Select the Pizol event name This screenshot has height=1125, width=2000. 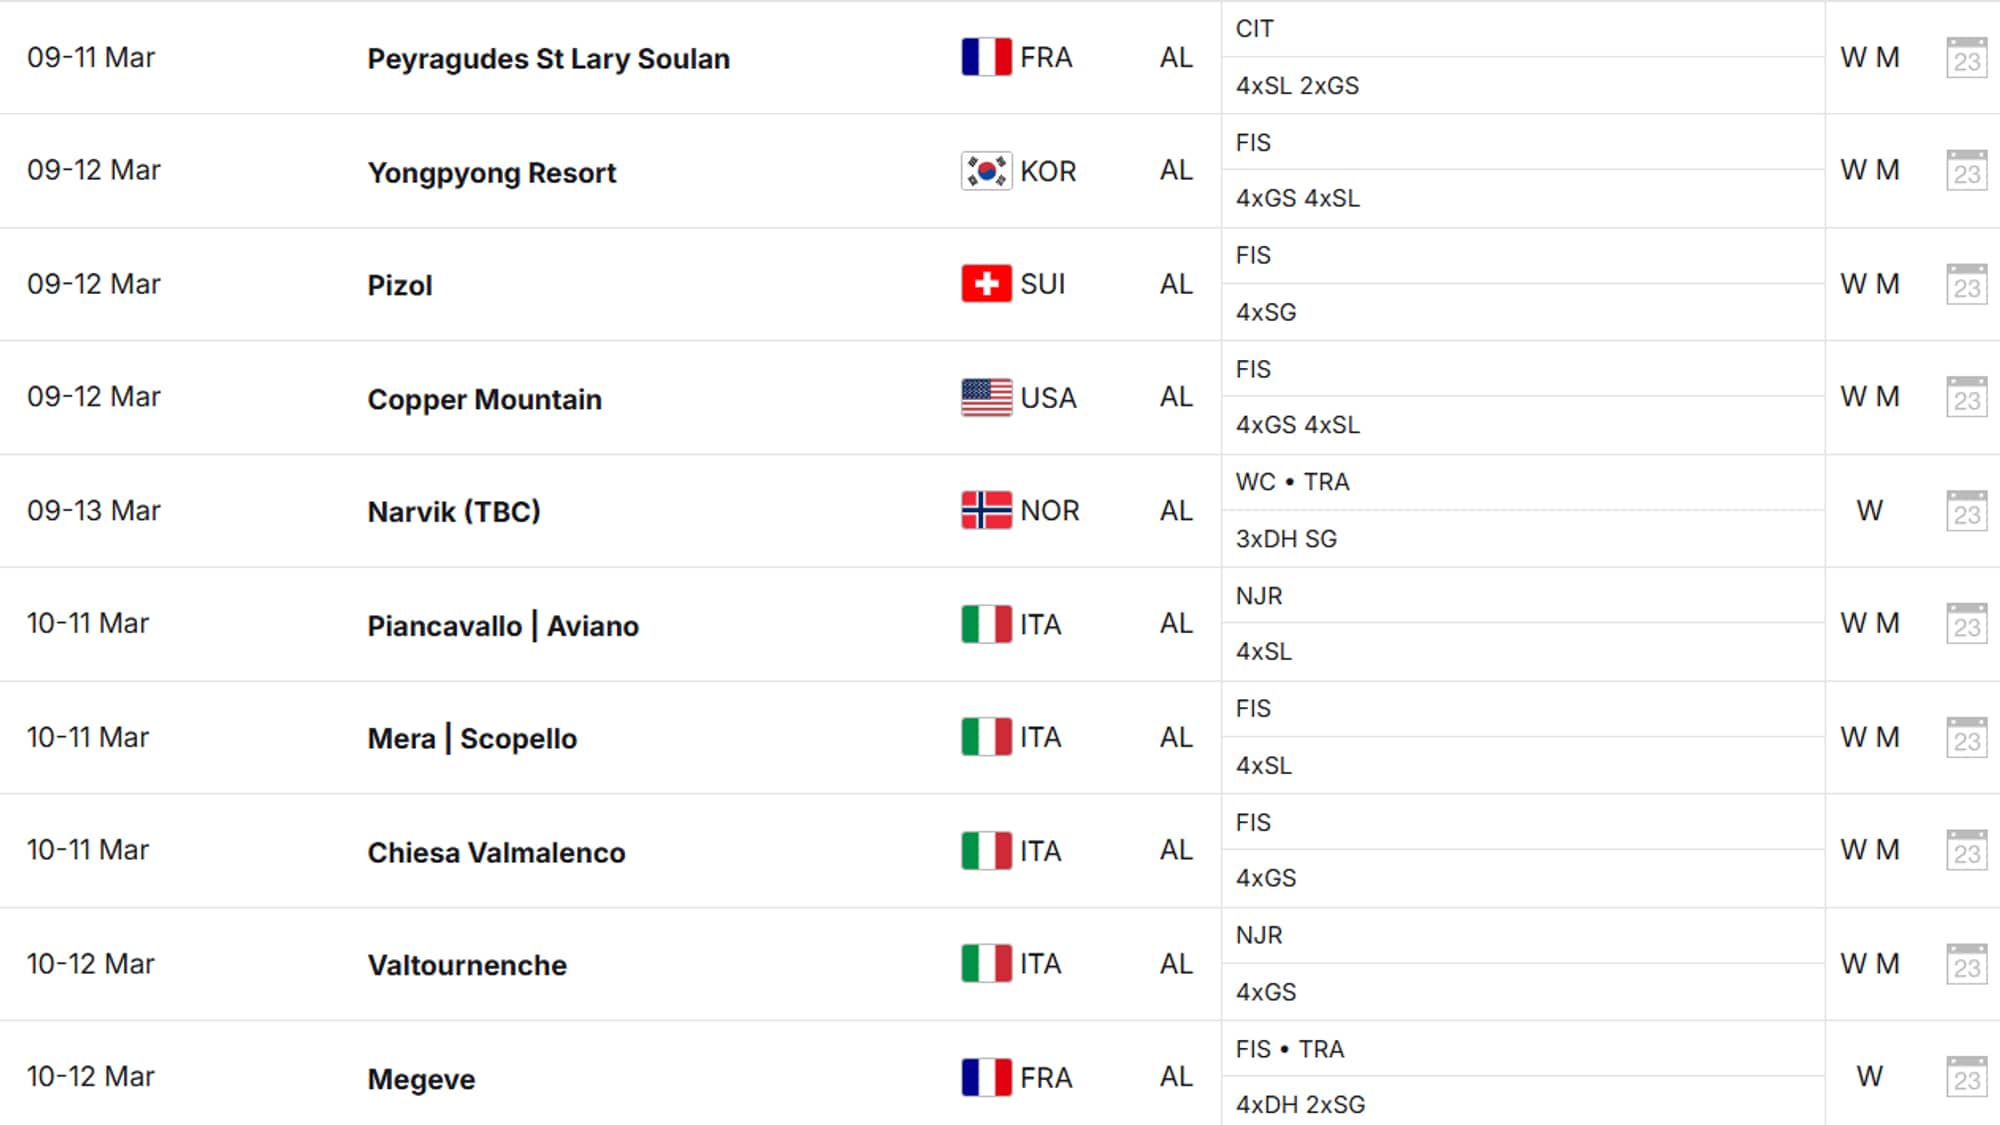coord(399,285)
